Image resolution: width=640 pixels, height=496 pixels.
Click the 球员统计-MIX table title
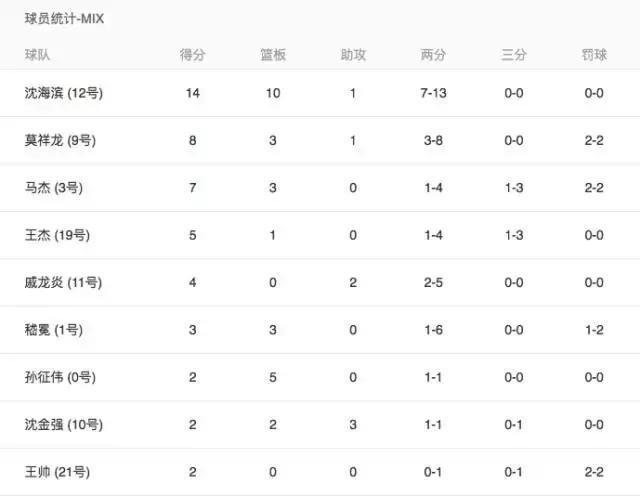[64, 20]
